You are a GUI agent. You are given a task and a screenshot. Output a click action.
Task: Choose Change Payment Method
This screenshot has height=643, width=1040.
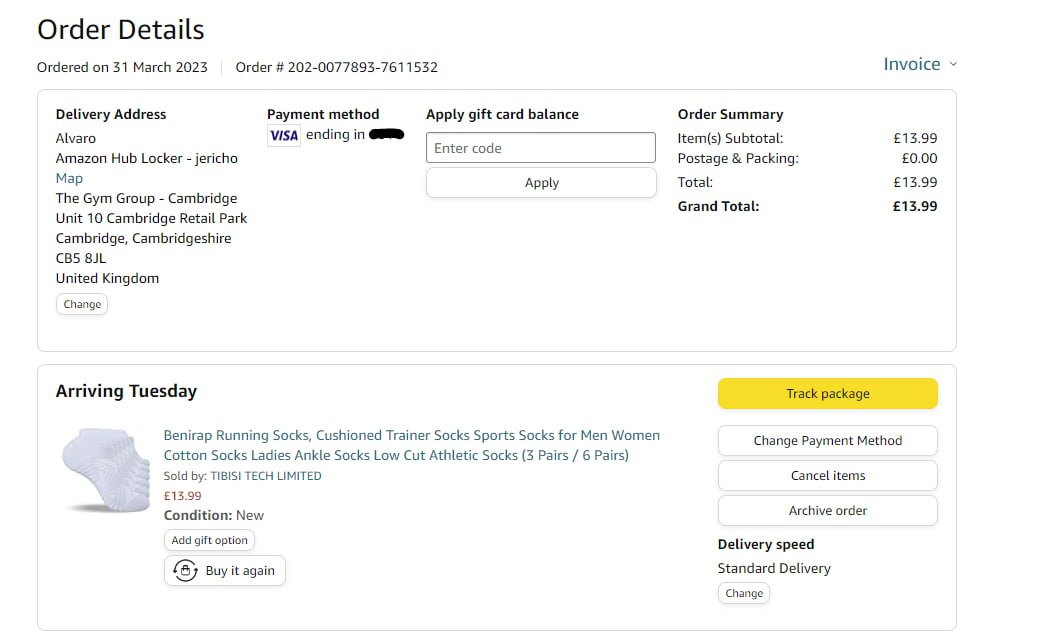click(x=827, y=441)
